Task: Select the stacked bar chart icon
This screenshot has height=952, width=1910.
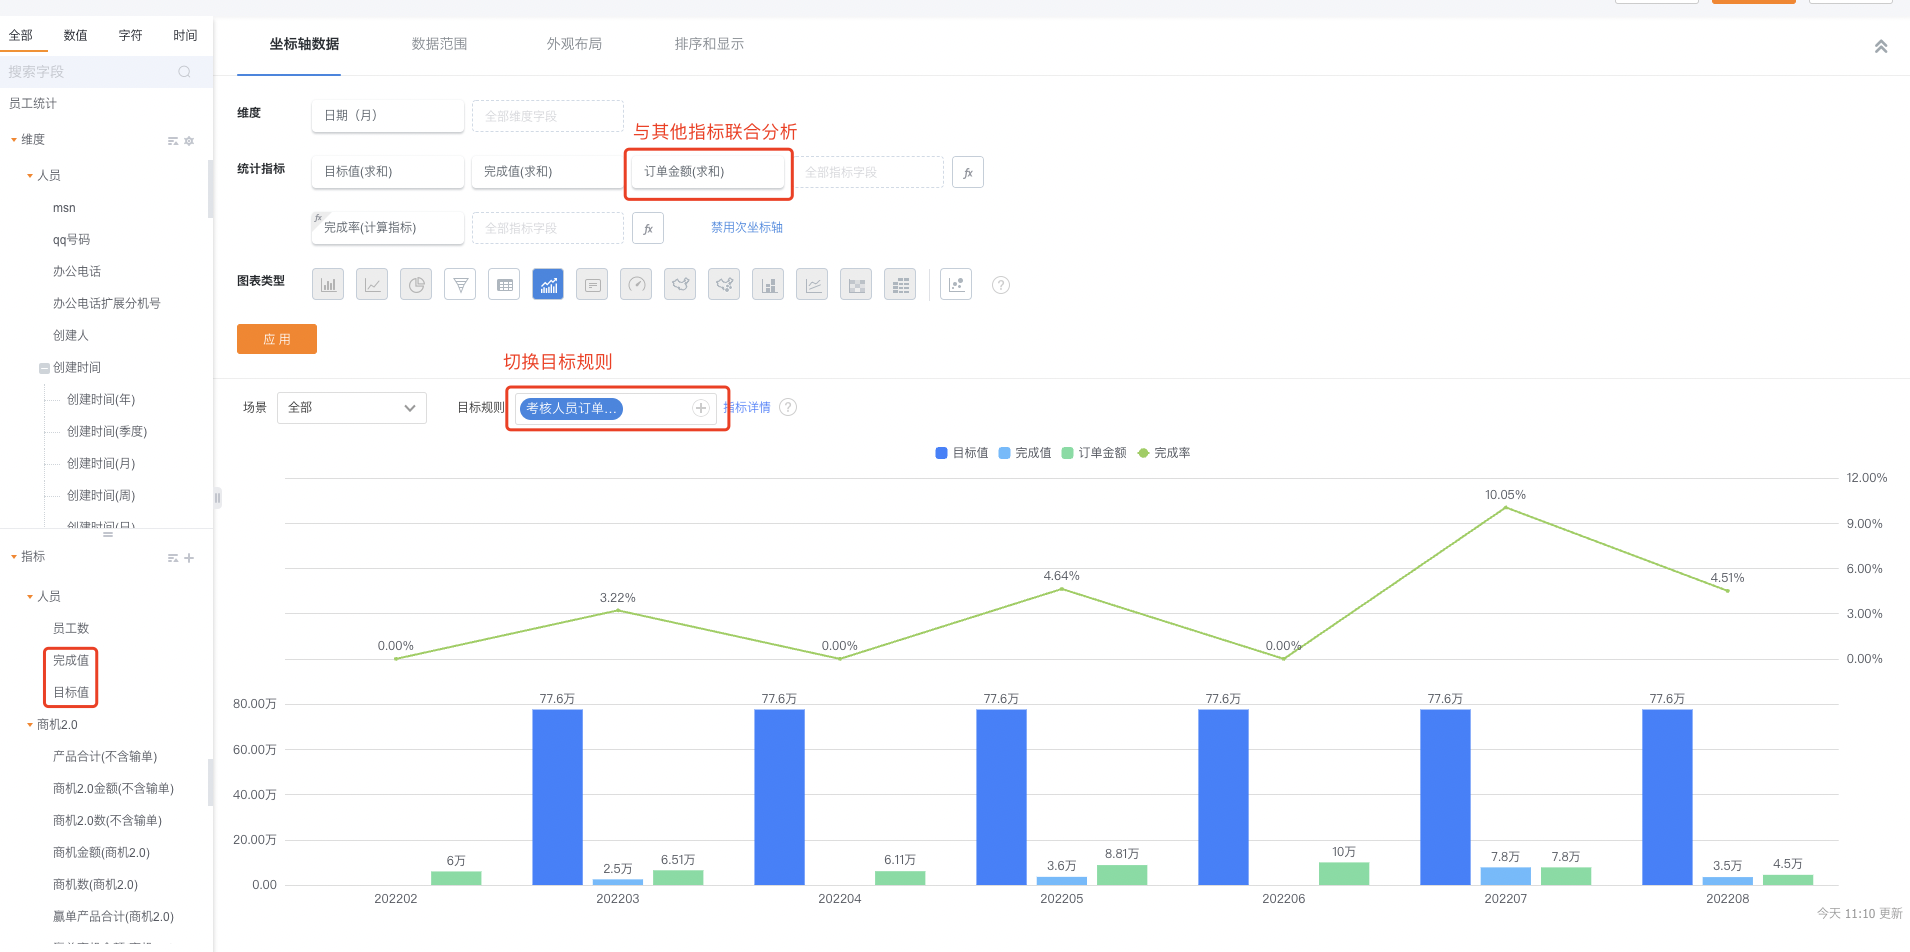Action: click(x=768, y=285)
